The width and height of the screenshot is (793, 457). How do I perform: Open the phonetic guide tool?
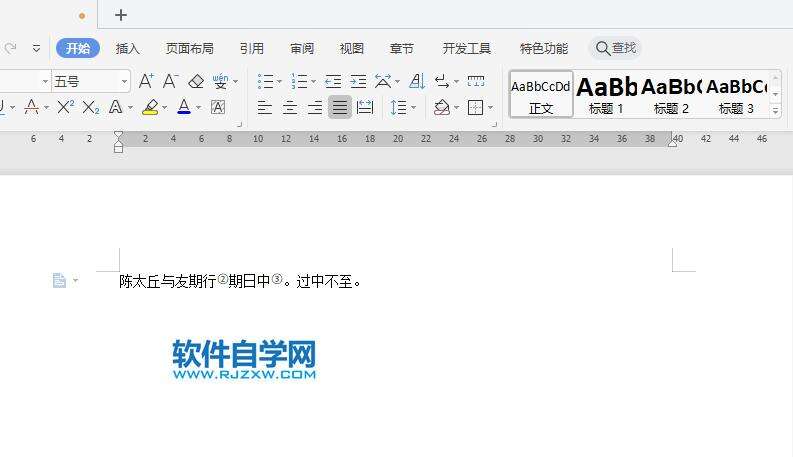pos(220,81)
